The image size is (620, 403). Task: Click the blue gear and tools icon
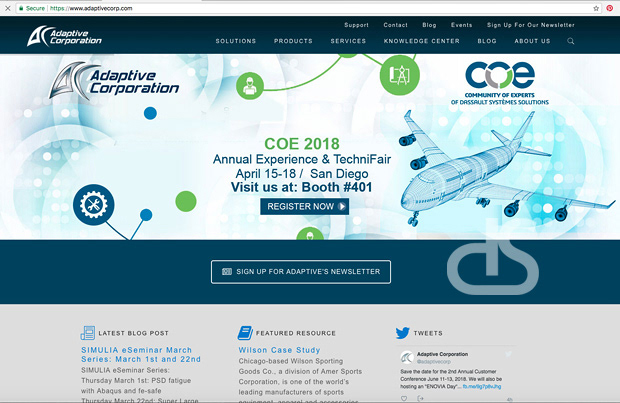(x=94, y=204)
